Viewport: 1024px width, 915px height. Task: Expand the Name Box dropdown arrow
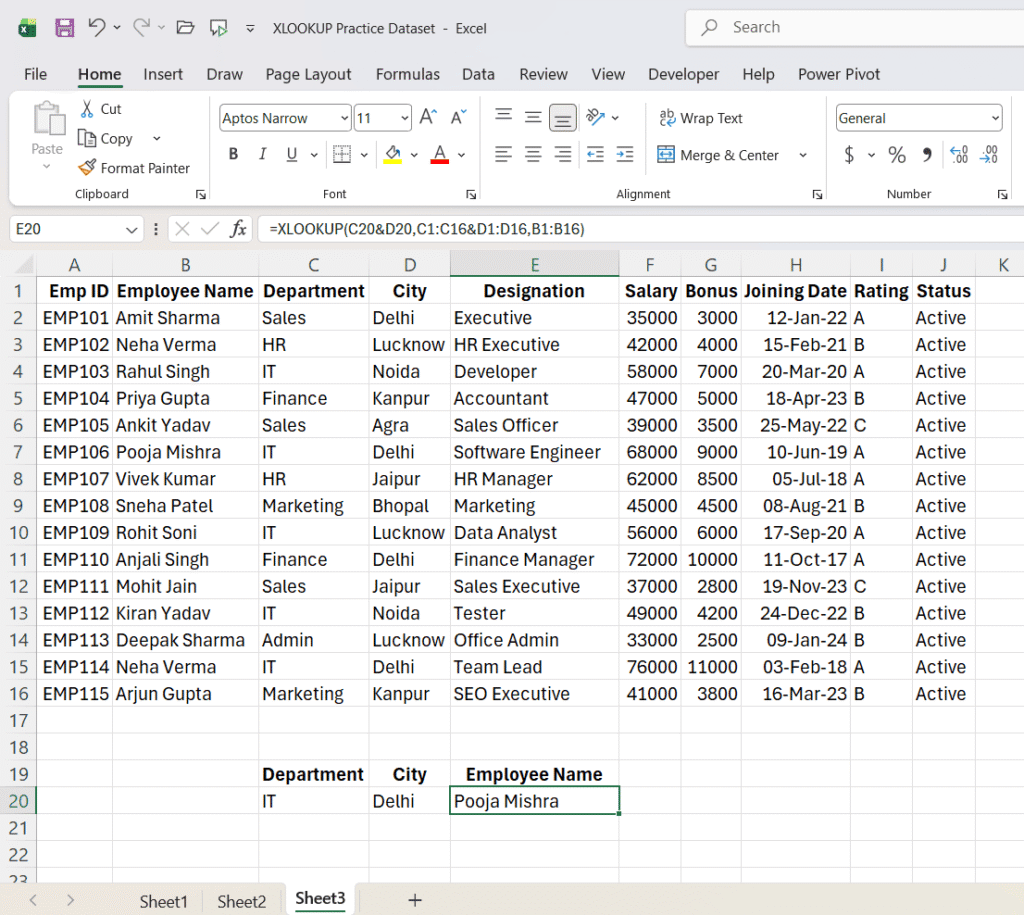tap(131, 229)
